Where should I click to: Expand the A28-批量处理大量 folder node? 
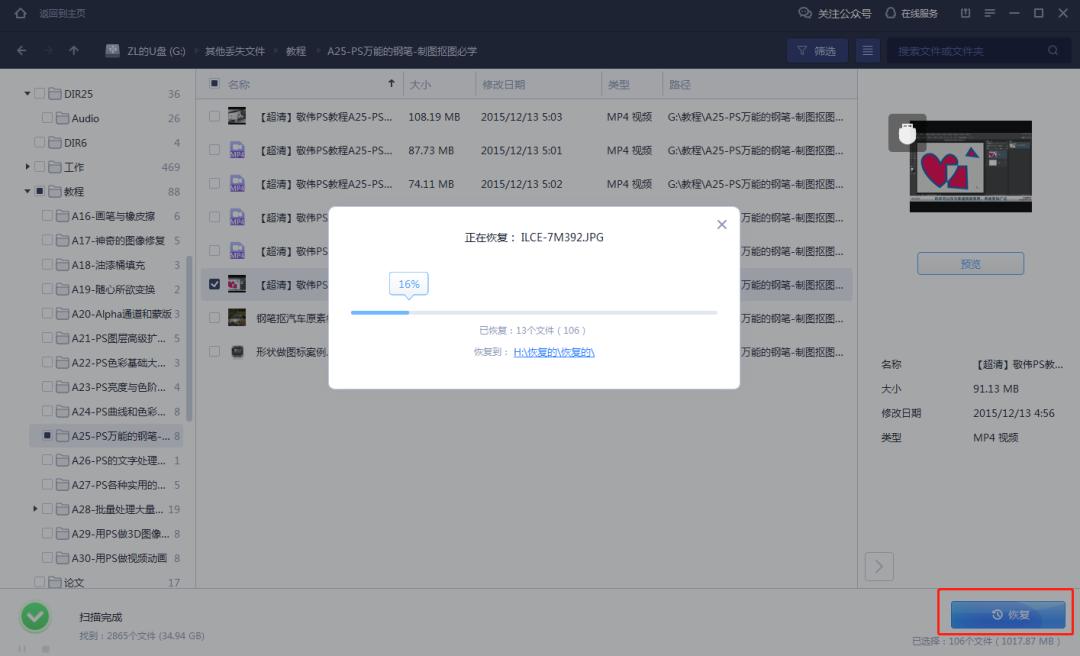pyautogui.click(x=35, y=509)
